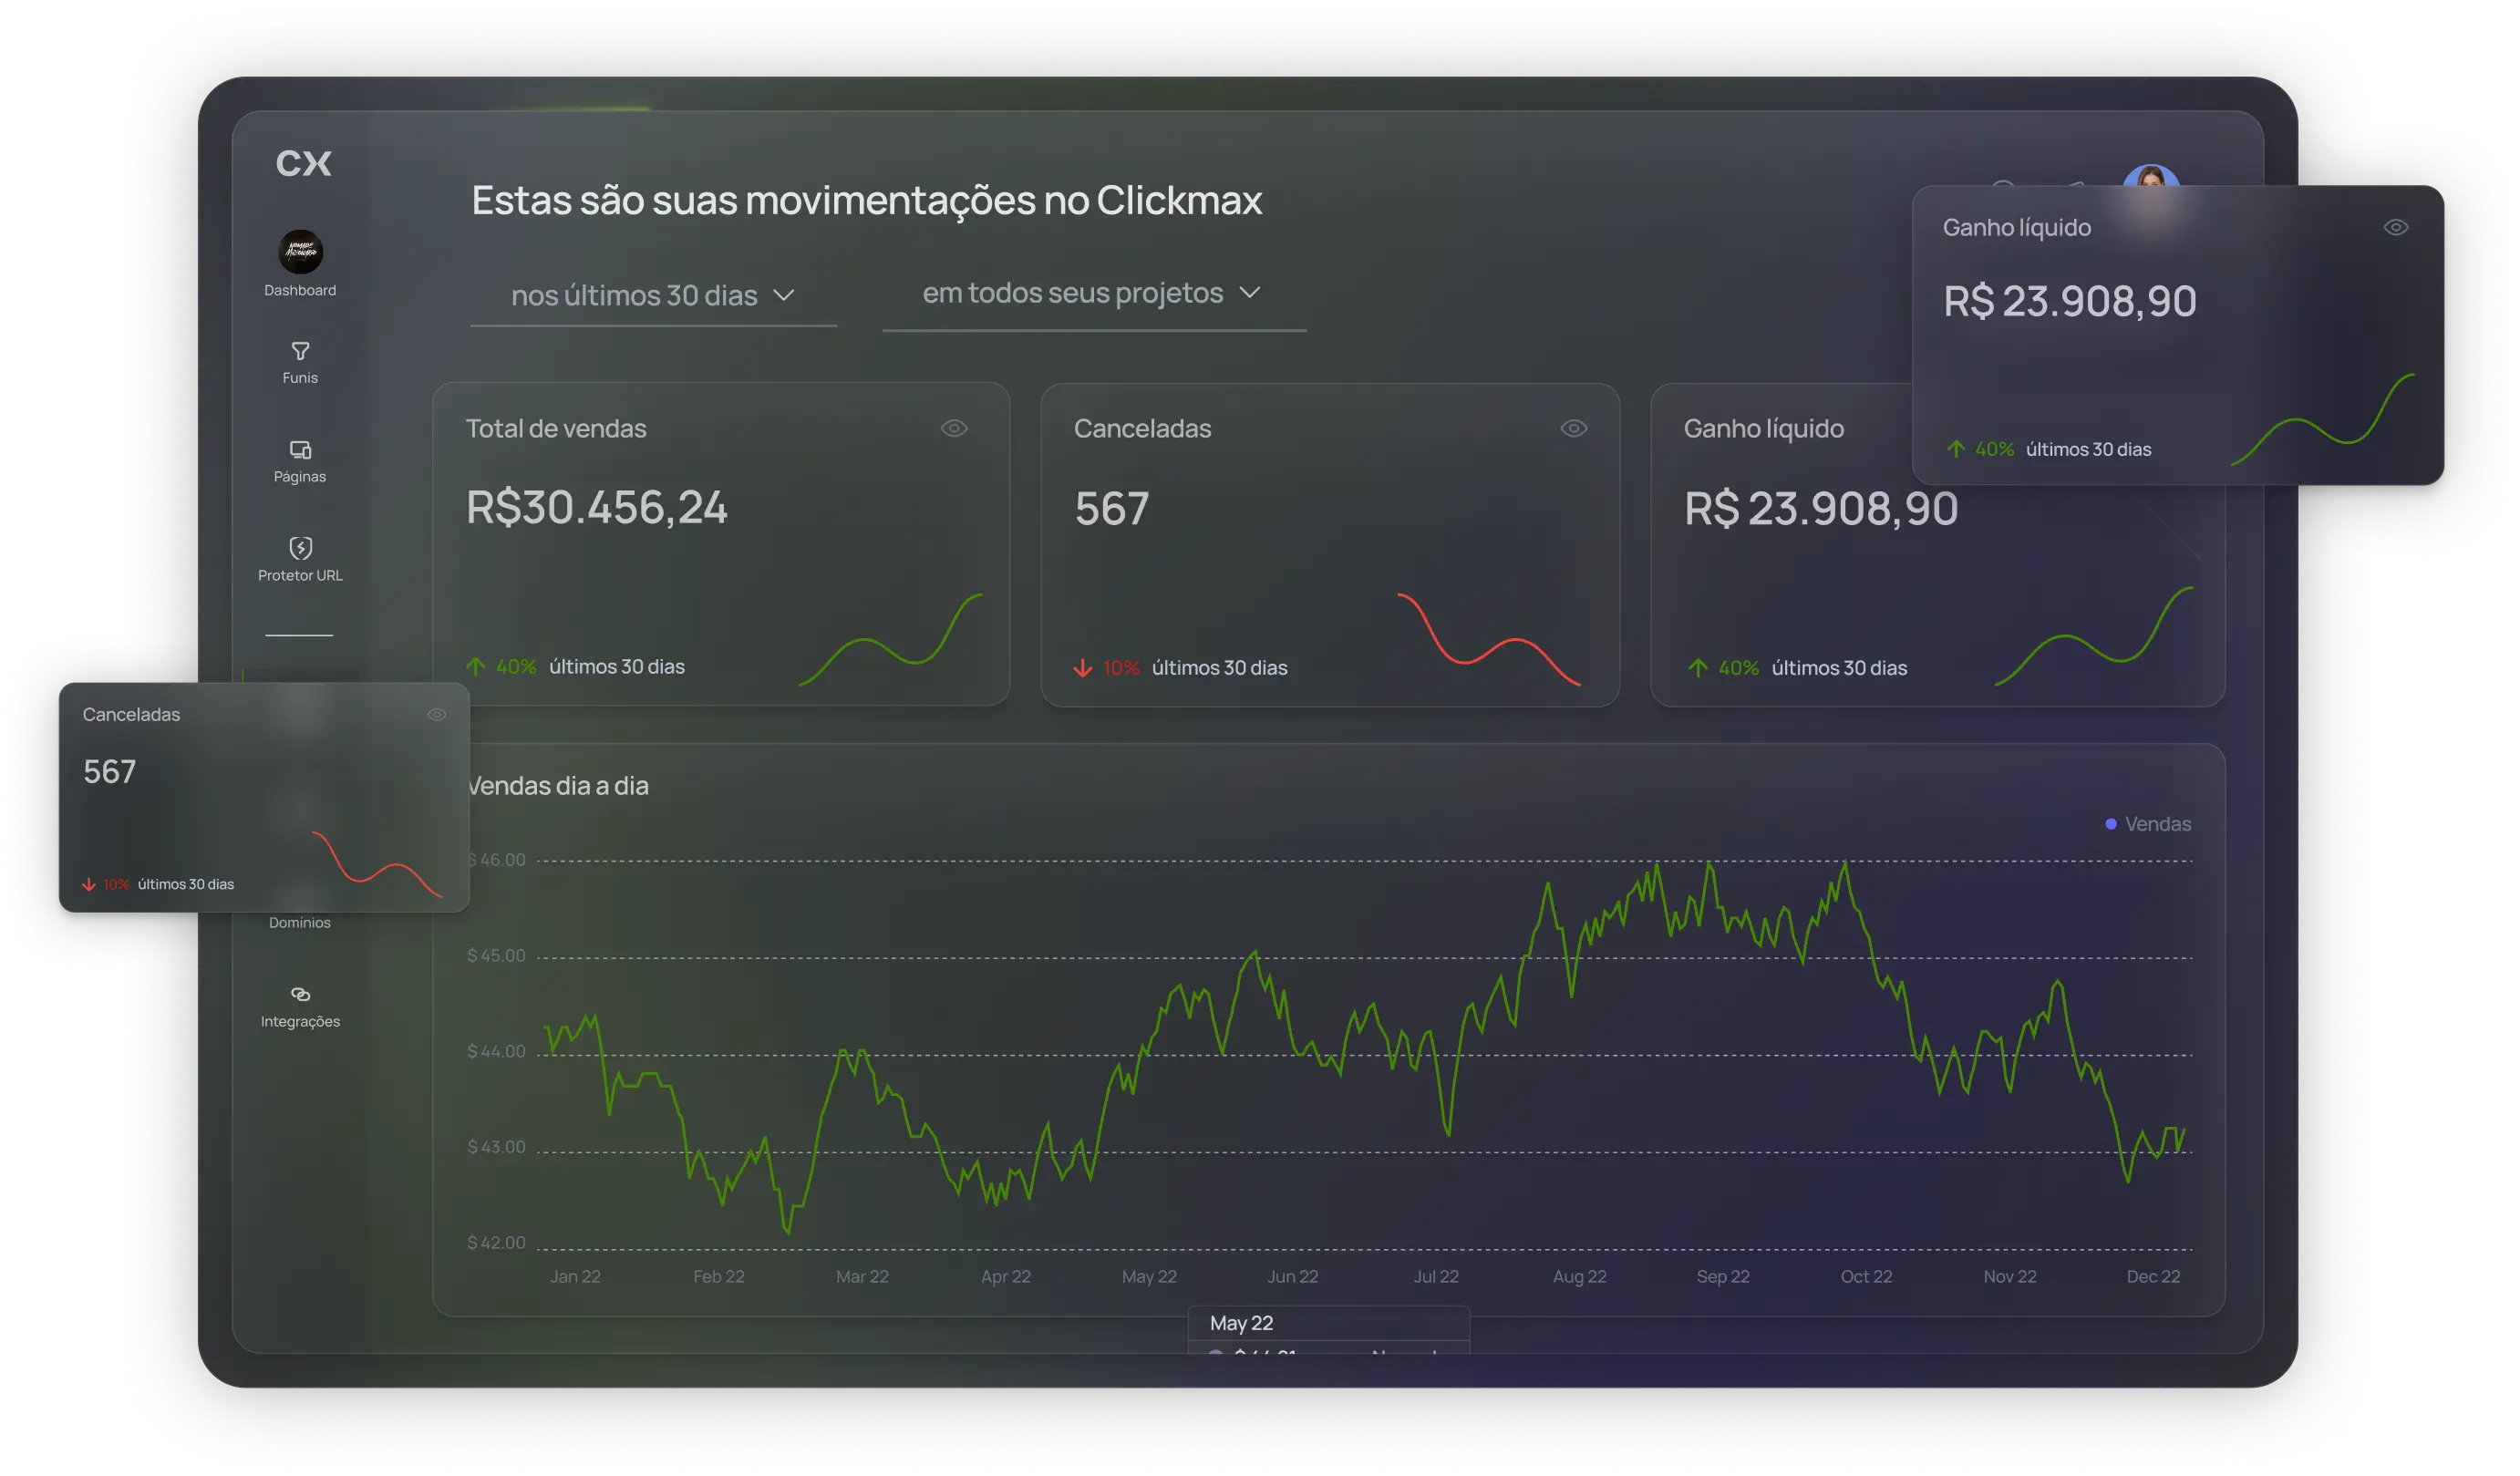This screenshot has width=2520, height=1476.
Task: Click the user avatar in the top right corner
Action: (x=2152, y=178)
